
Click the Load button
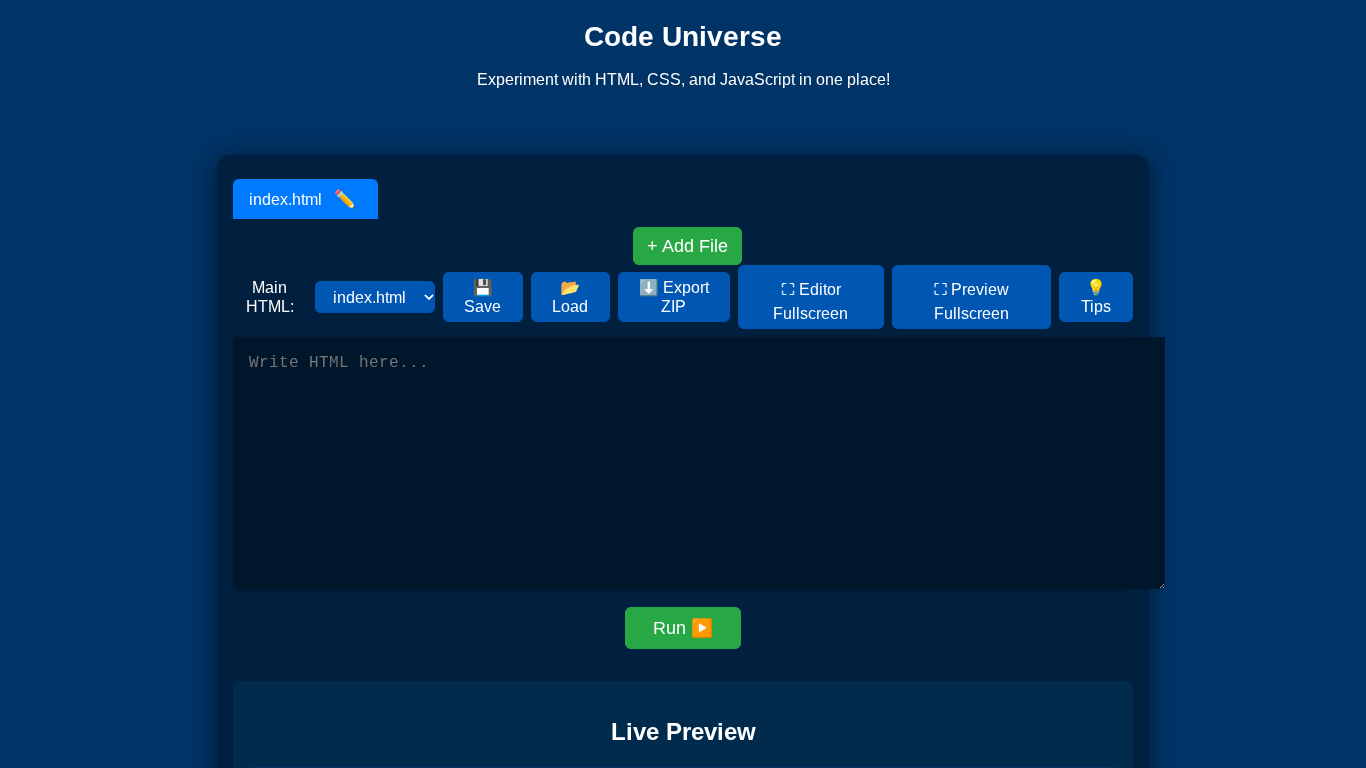[x=570, y=297]
